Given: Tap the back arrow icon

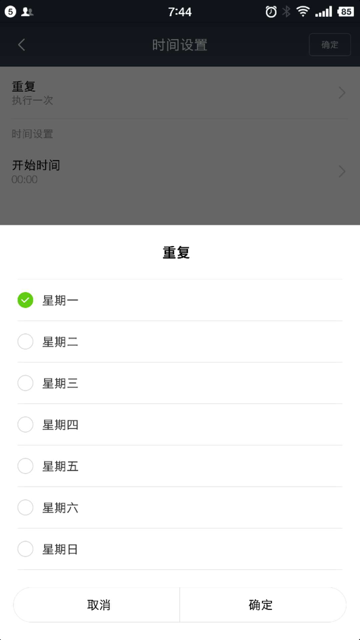Looking at the screenshot, I should [22, 44].
